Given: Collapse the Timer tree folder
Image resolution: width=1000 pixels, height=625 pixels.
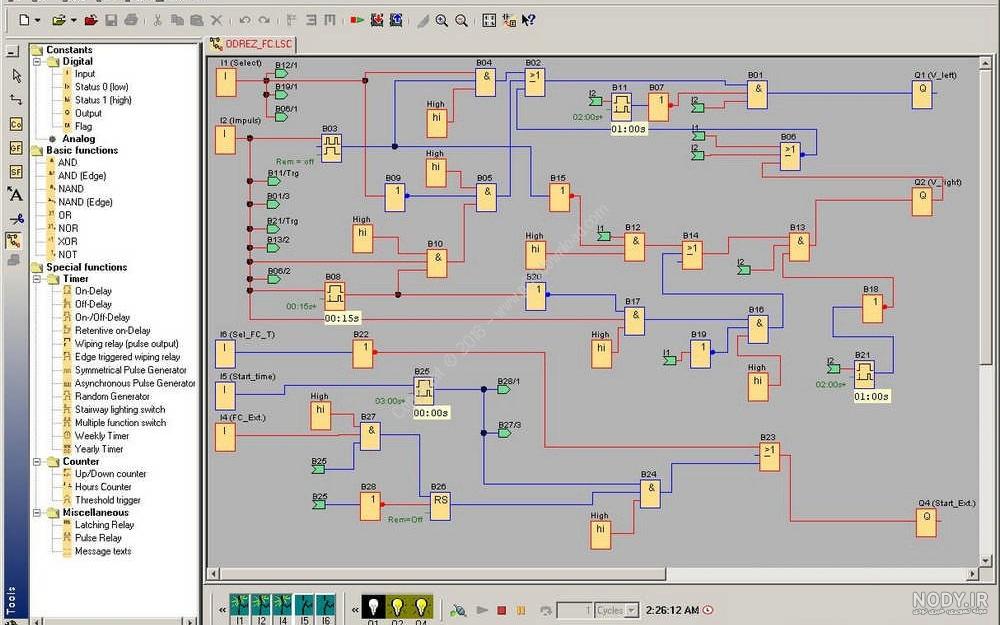Looking at the screenshot, I should pos(37,279).
